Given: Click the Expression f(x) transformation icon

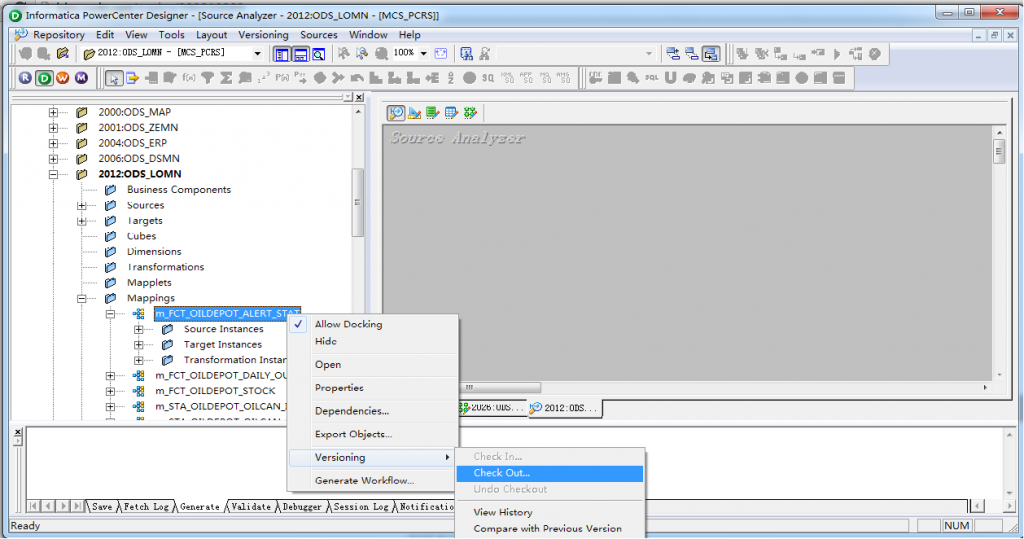Looking at the screenshot, I should point(189,78).
